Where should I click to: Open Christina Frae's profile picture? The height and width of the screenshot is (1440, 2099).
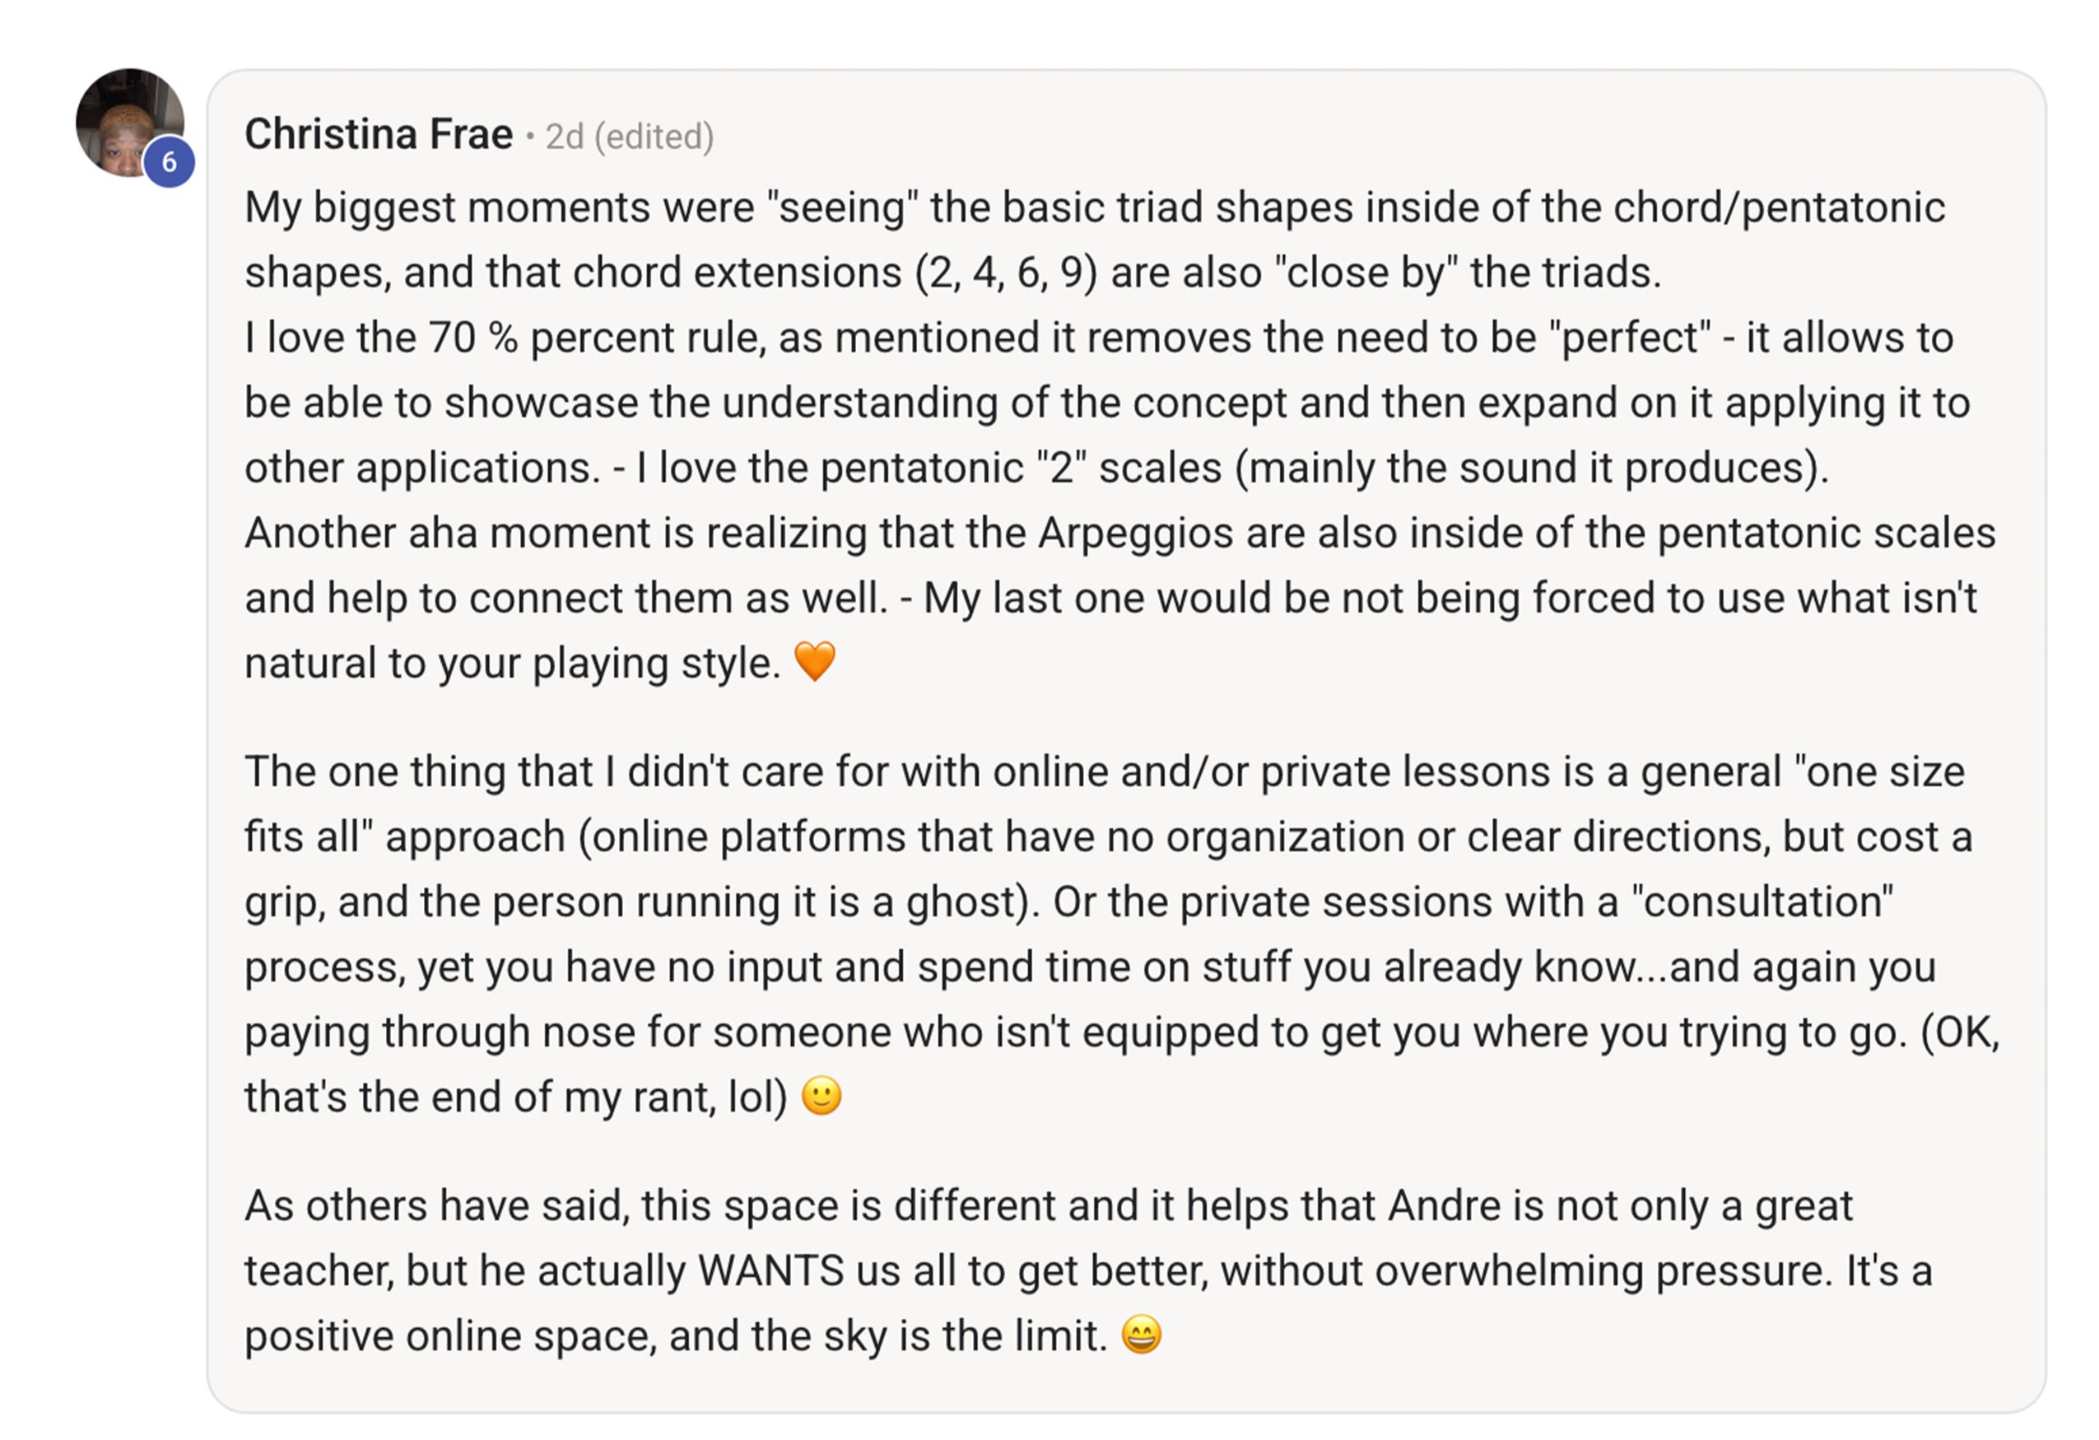[129, 122]
